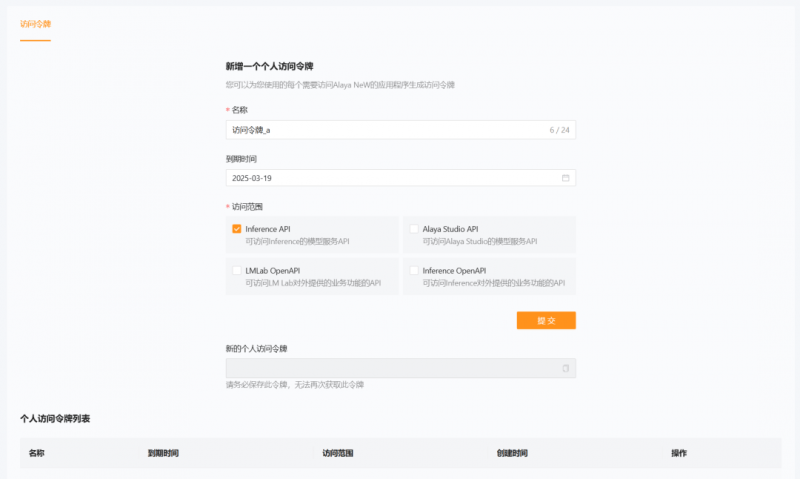The image size is (800, 479).
Task: Check the LMLab OpenAPI checkbox
Action: coord(237,271)
